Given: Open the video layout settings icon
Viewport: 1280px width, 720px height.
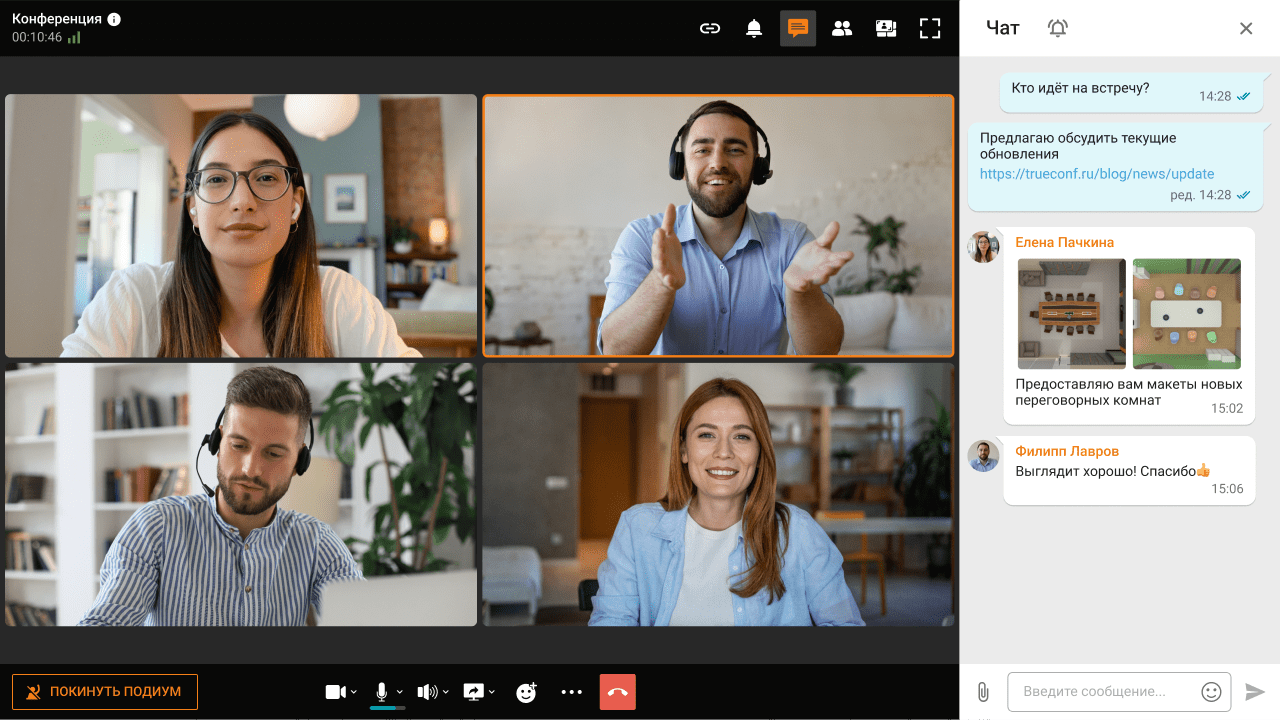Looking at the screenshot, I should (x=886, y=29).
